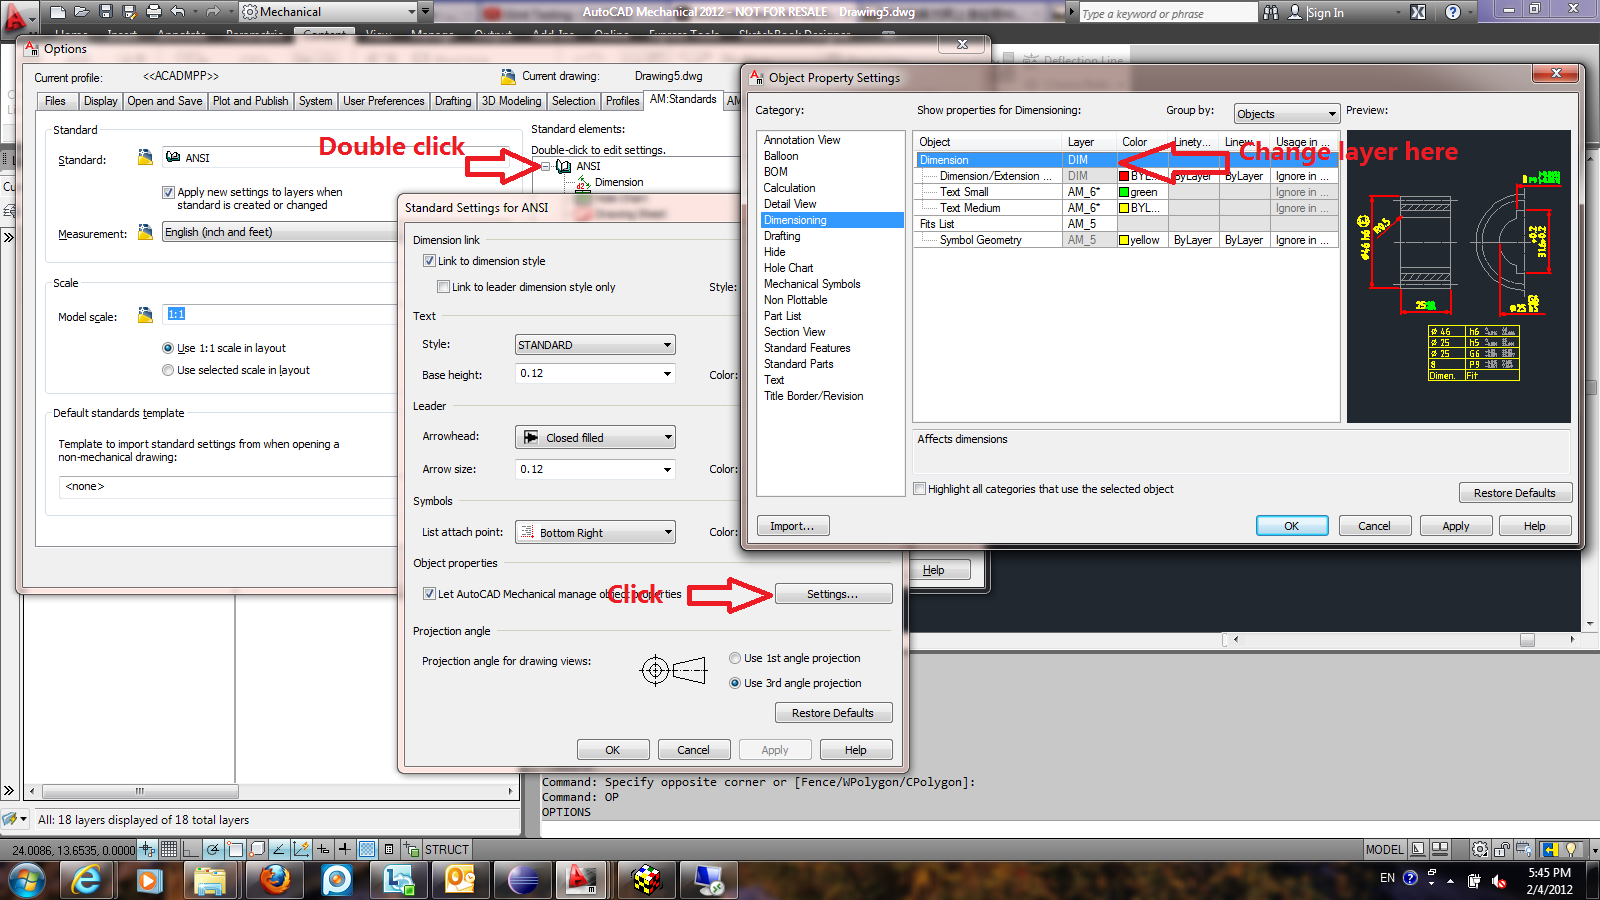Click the Plot (printer) icon in Quick Access toolbar
The width and height of the screenshot is (1600, 900).
153,12
